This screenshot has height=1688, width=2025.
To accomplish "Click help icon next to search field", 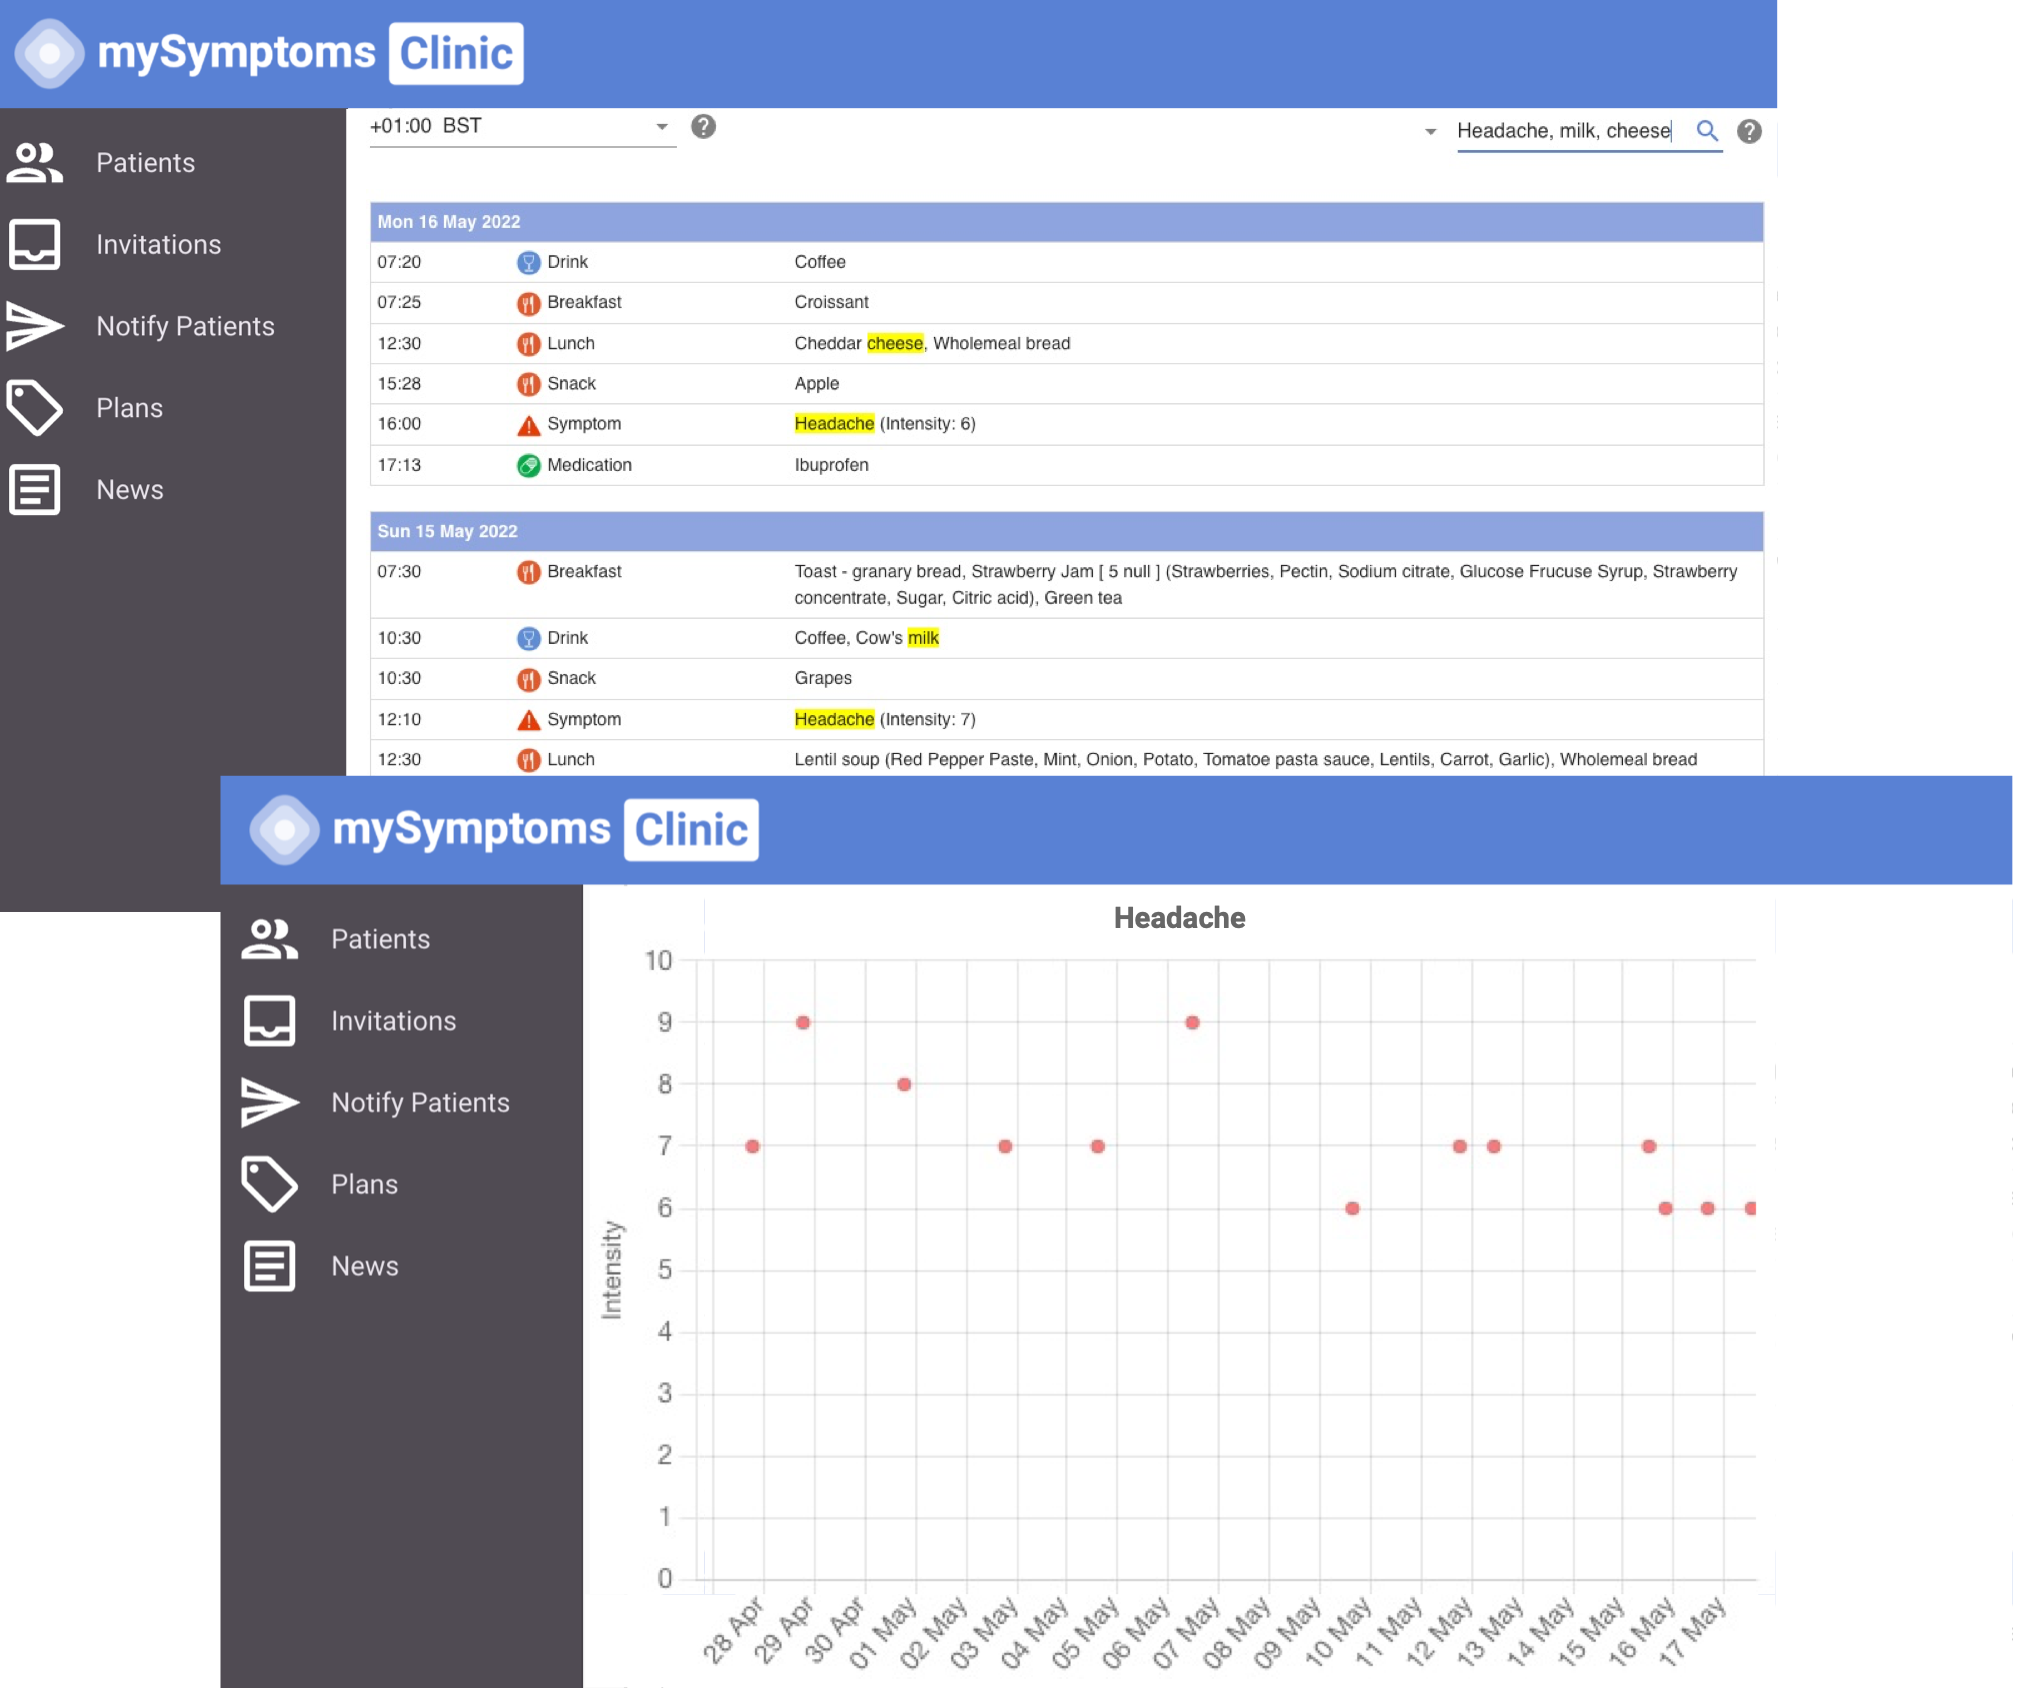I will [x=1749, y=131].
